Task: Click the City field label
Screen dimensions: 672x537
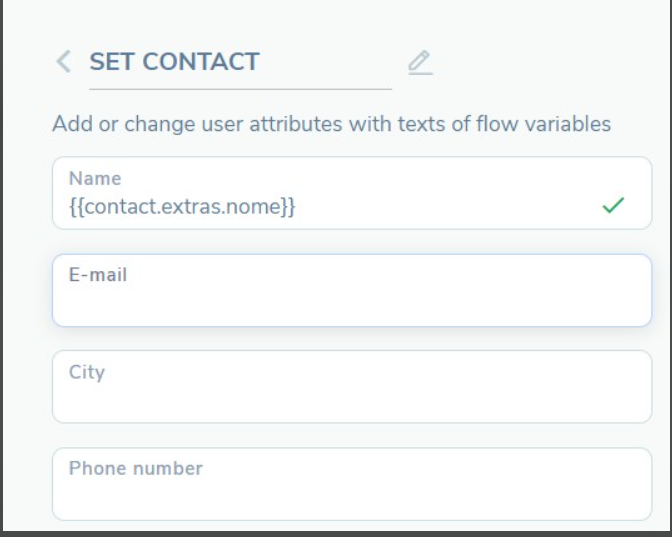Action: tap(87, 372)
